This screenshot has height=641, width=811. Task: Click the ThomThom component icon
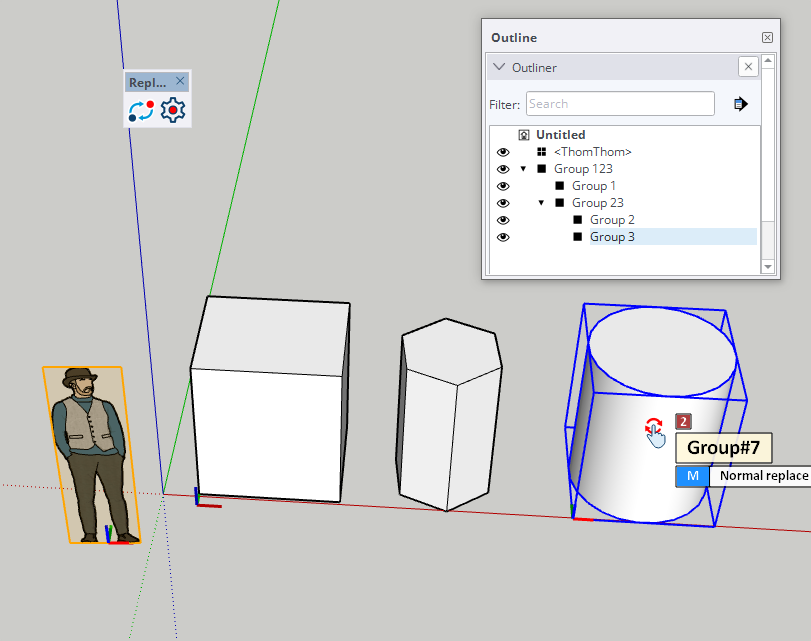click(x=541, y=152)
